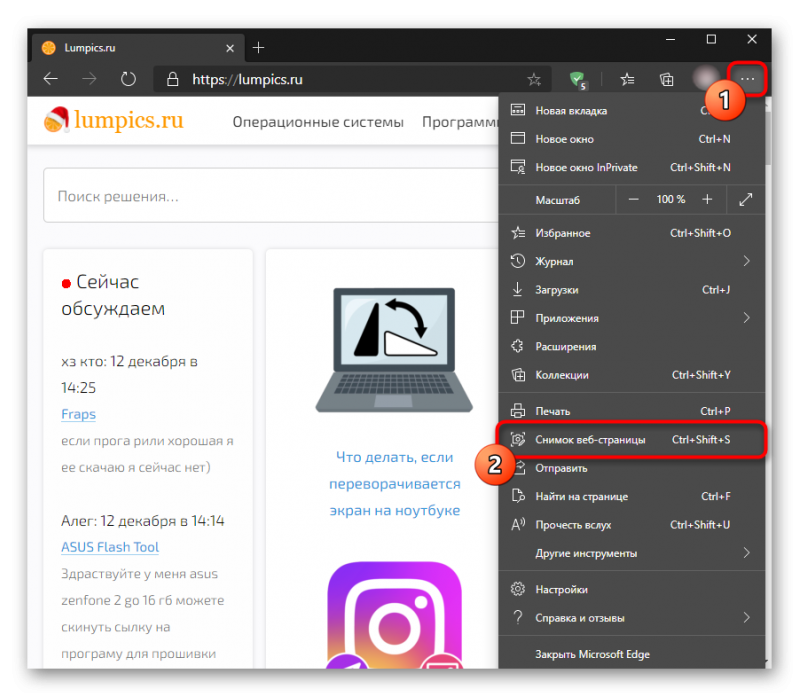The image size is (800, 697).
Task: Click the Расширения puzzle piece icon
Action: (x=517, y=346)
